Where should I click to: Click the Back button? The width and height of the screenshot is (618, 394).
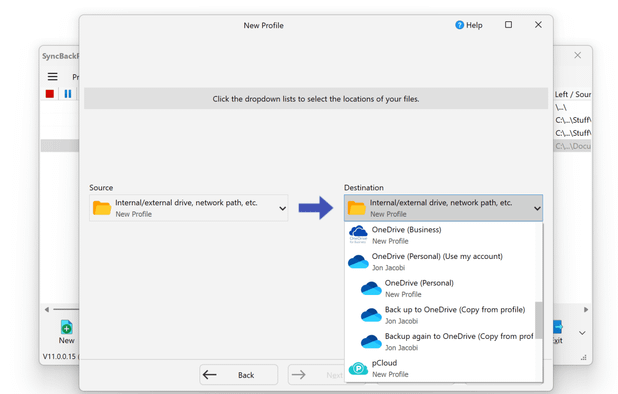[x=238, y=375]
